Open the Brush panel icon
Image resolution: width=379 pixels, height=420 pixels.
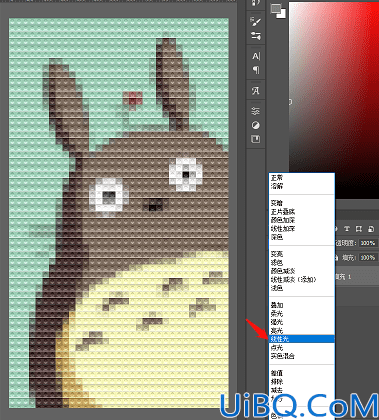click(256, 21)
